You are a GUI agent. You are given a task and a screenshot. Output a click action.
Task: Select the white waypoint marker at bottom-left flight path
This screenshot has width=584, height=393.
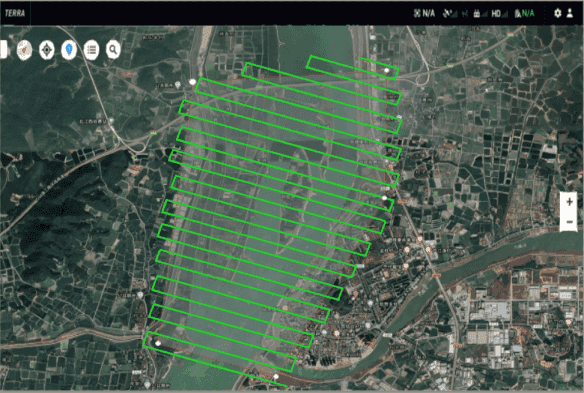pyautogui.click(x=158, y=343)
